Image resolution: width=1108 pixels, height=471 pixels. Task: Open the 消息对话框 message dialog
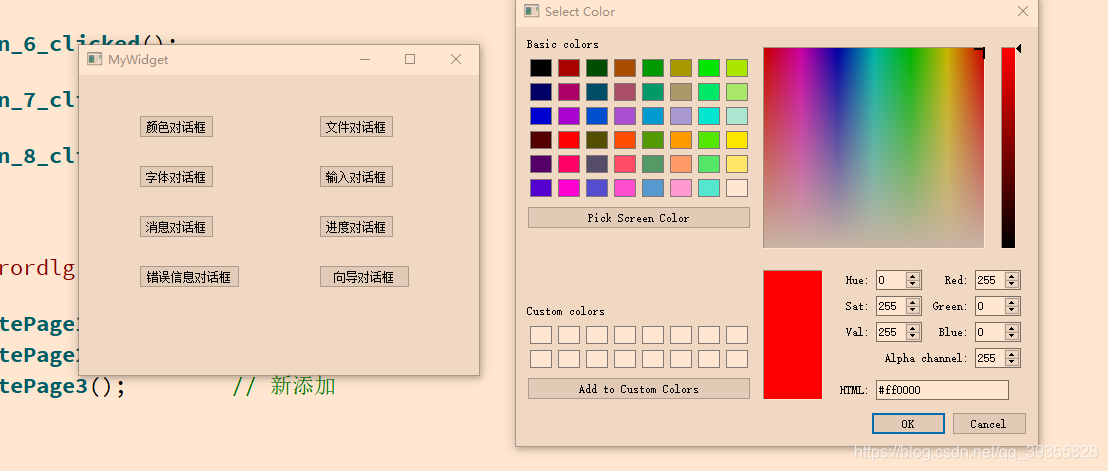coord(176,227)
